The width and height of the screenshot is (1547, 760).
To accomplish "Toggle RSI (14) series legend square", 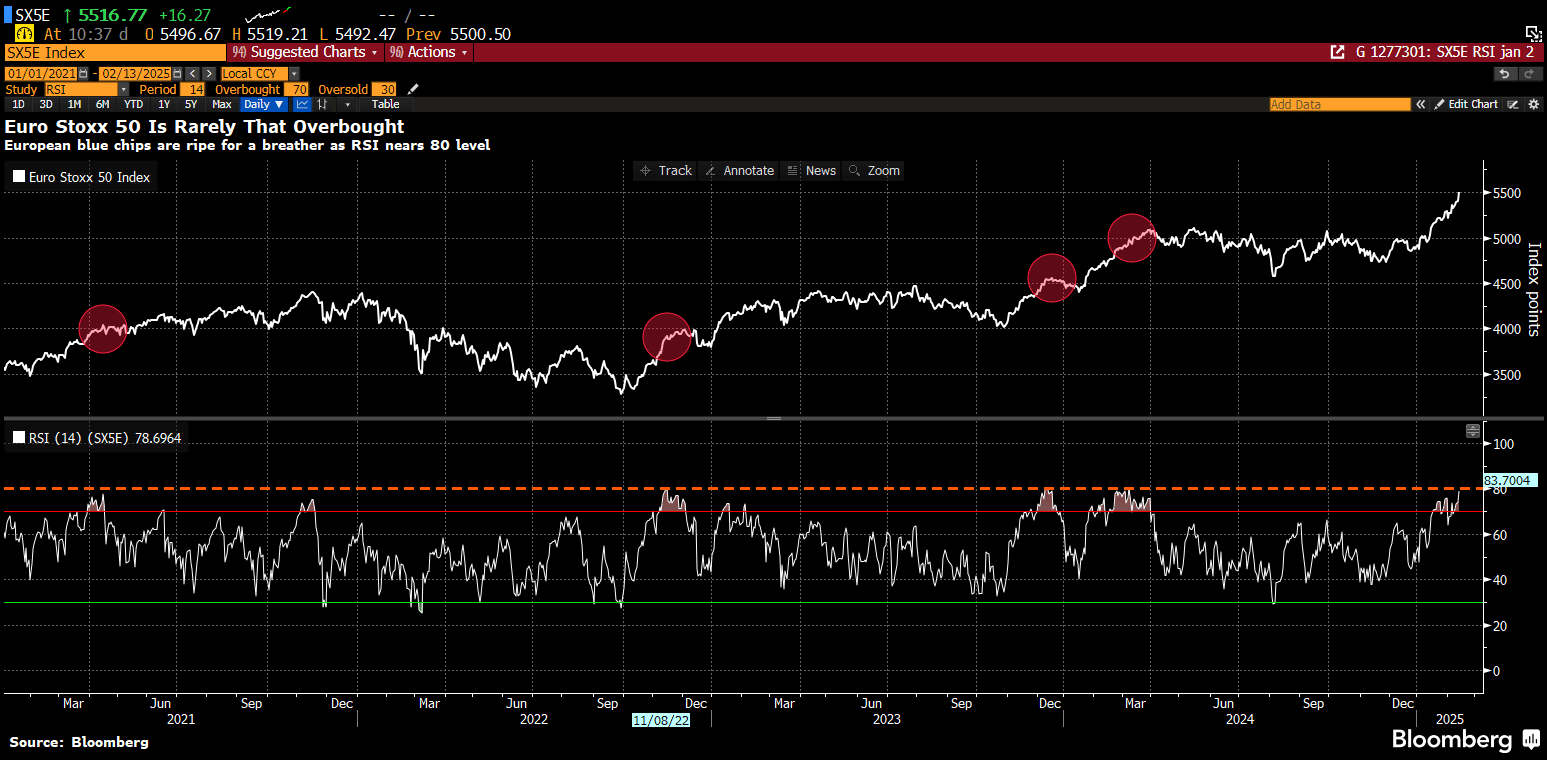I will click(x=19, y=438).
